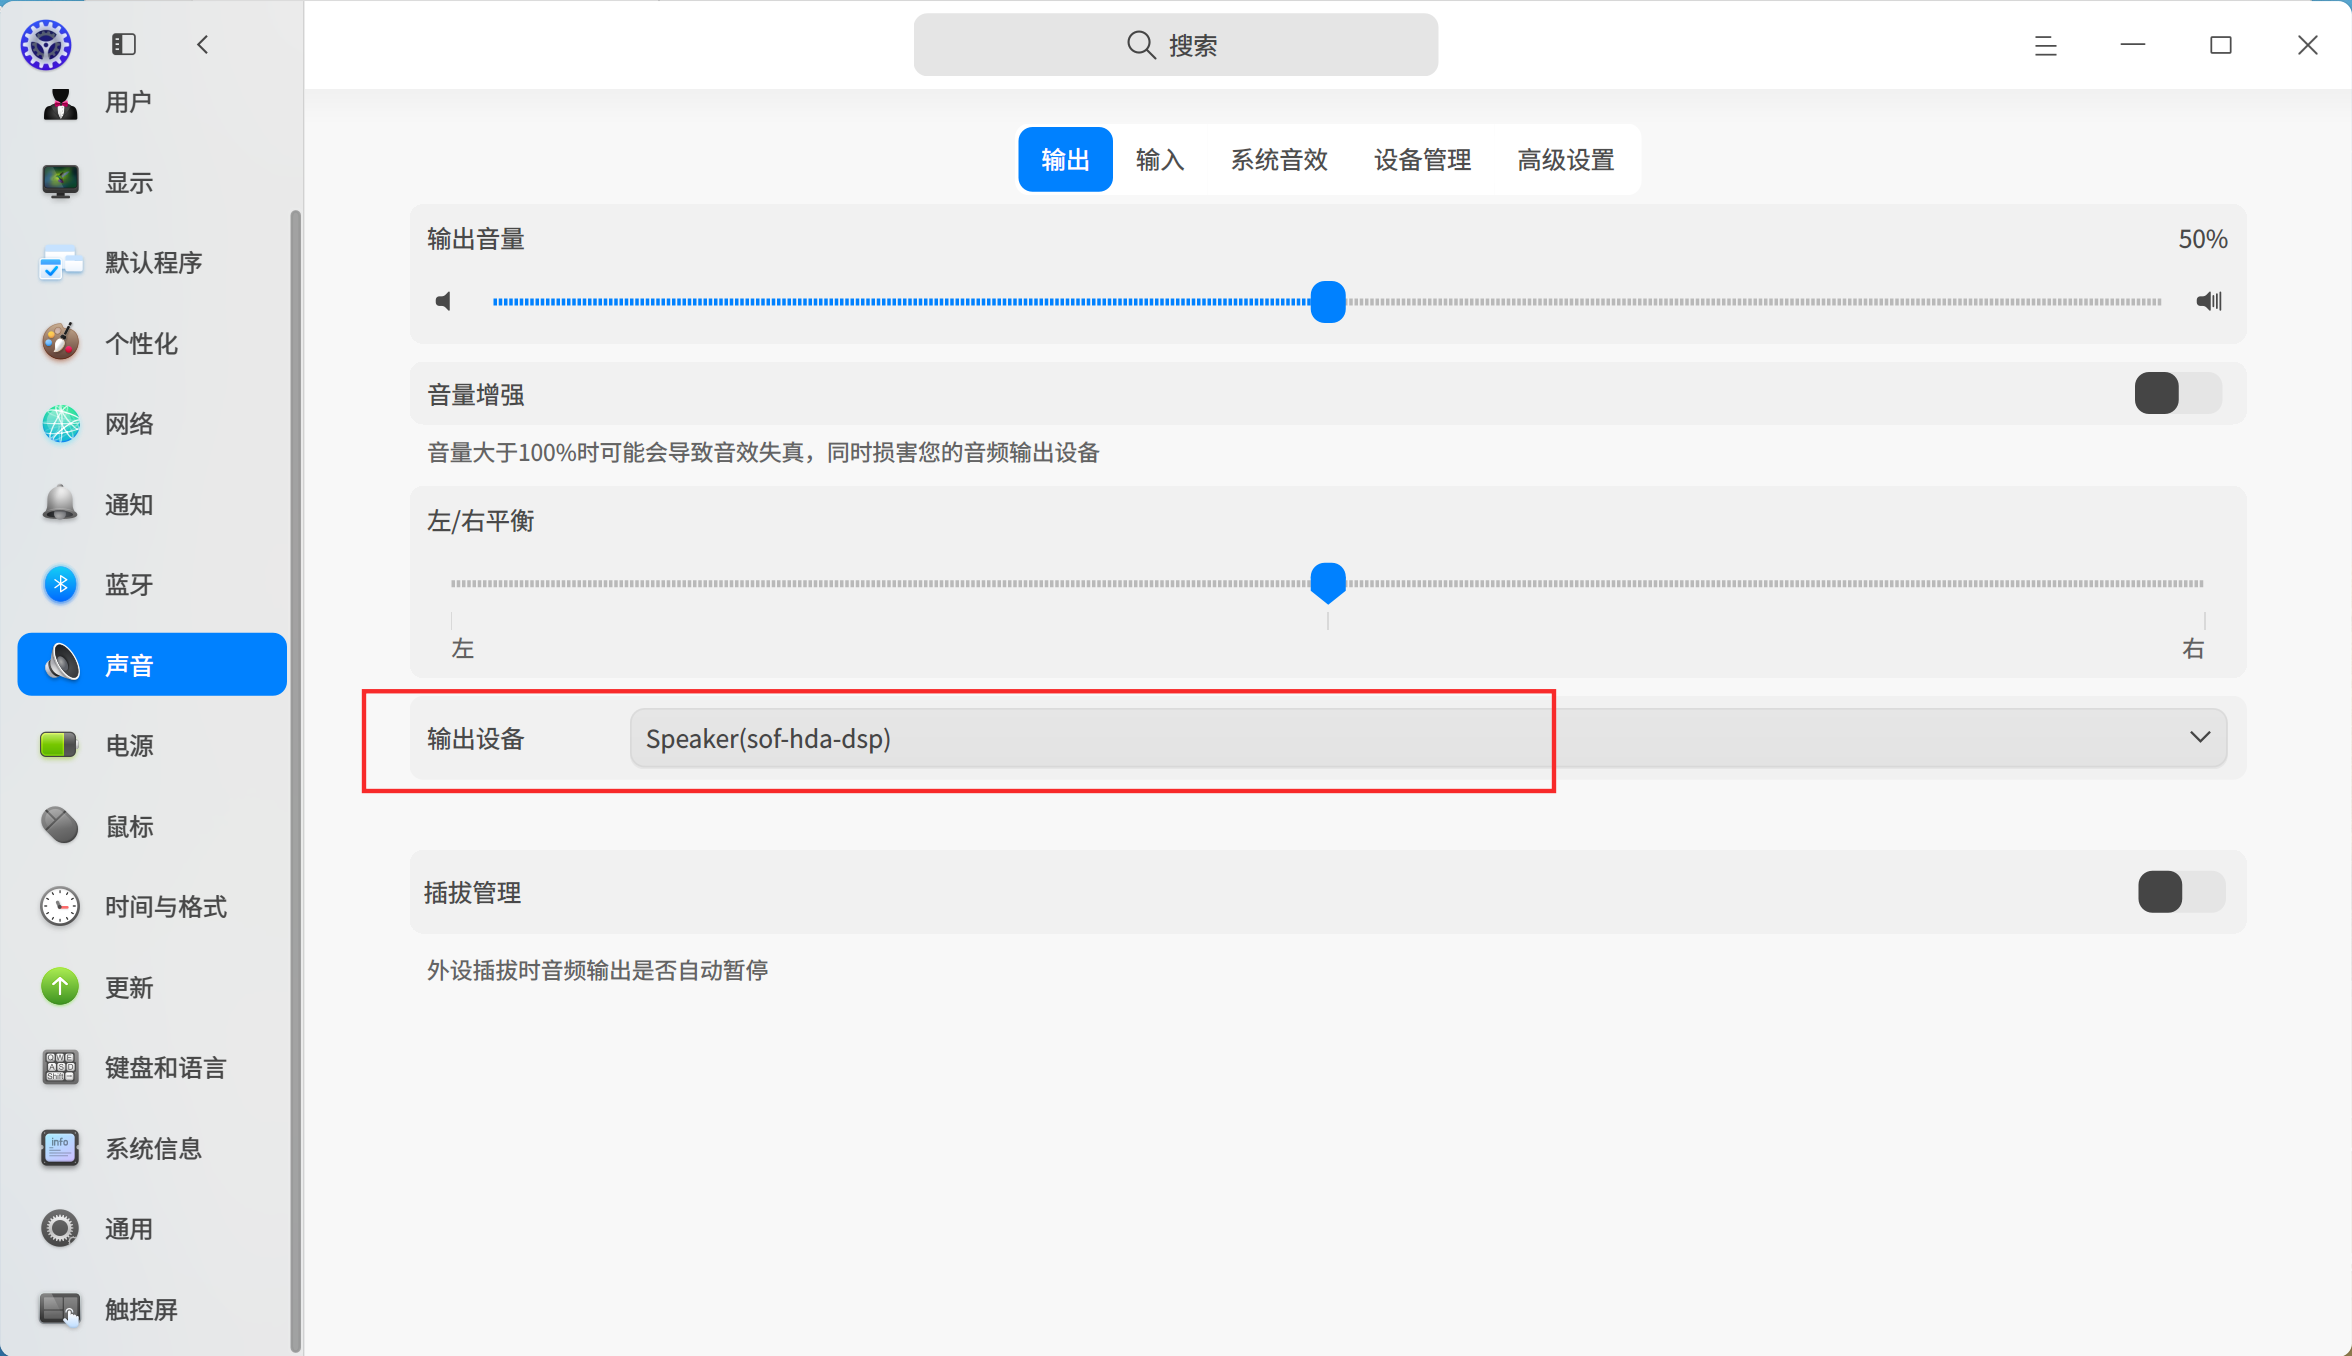Switch to the 输入 input tab
The width and height of the screenshot is (2352, 1356).
(x=1160, y=160)
